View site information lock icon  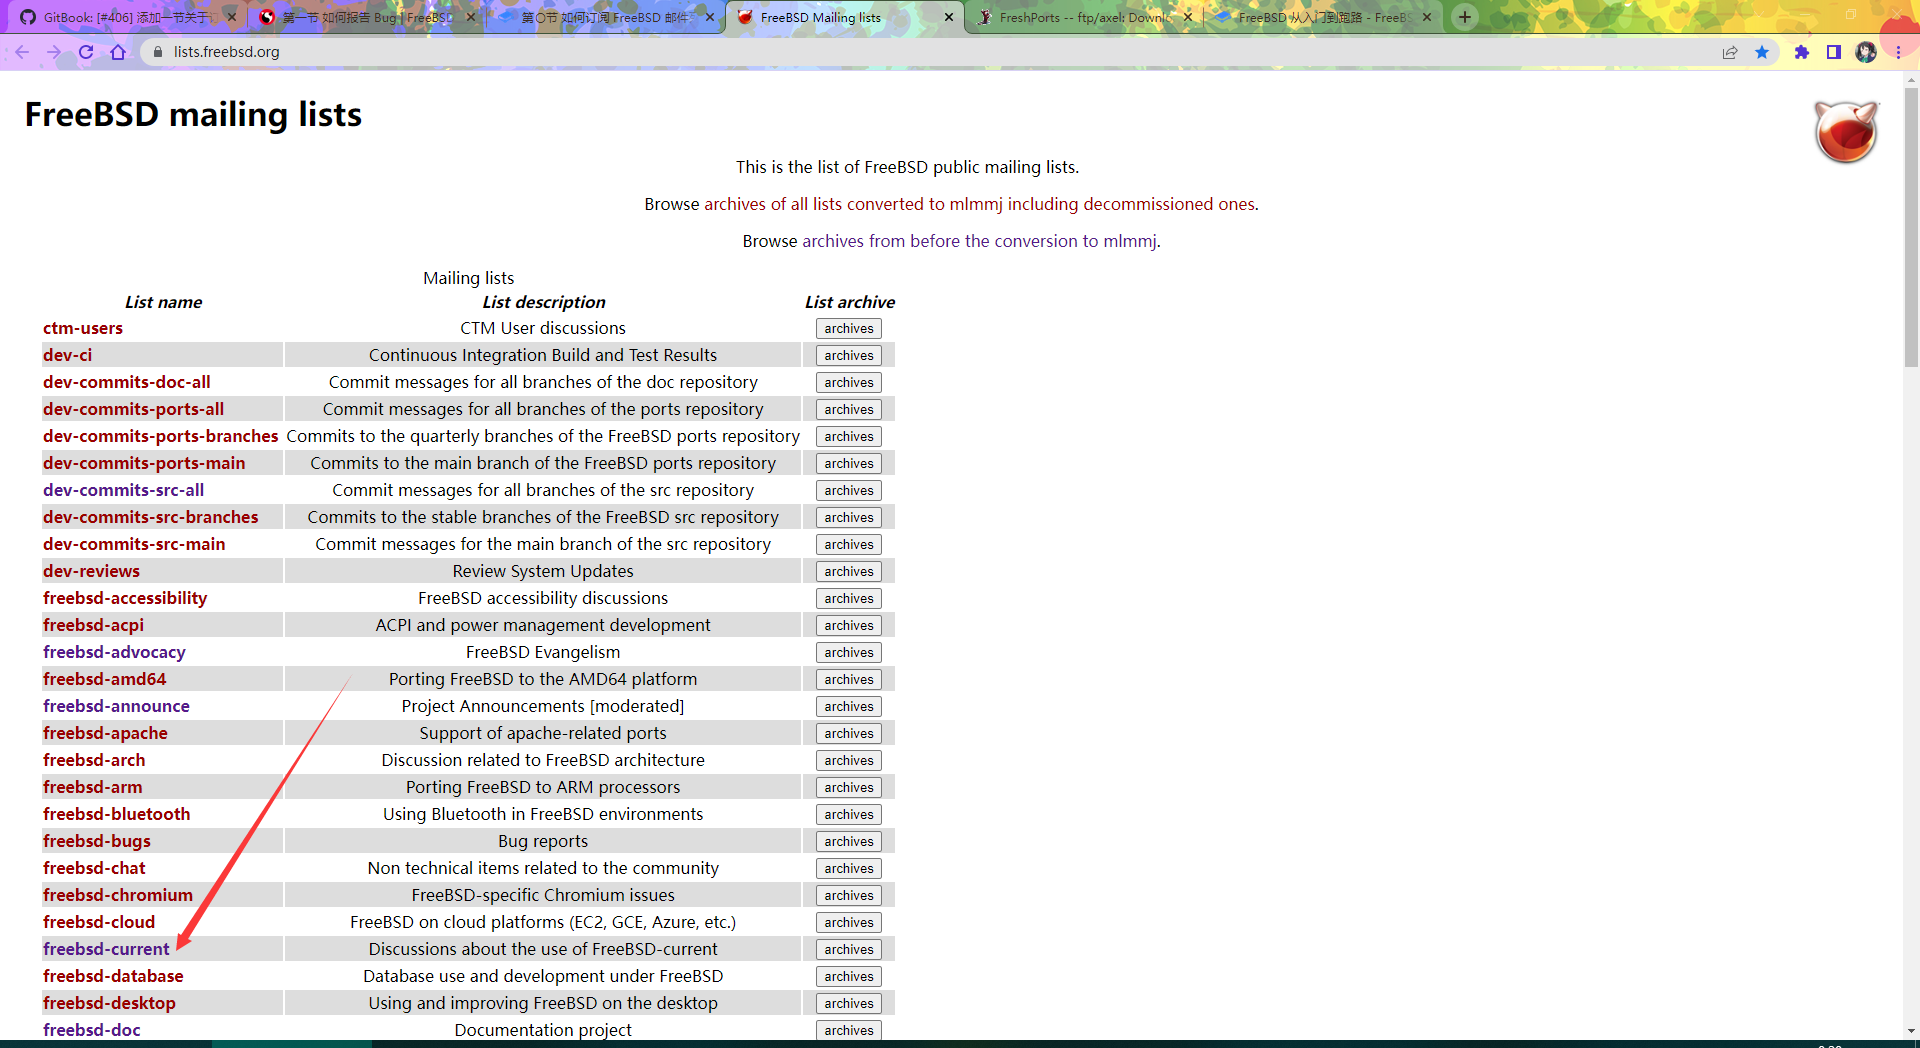(157, 52)
